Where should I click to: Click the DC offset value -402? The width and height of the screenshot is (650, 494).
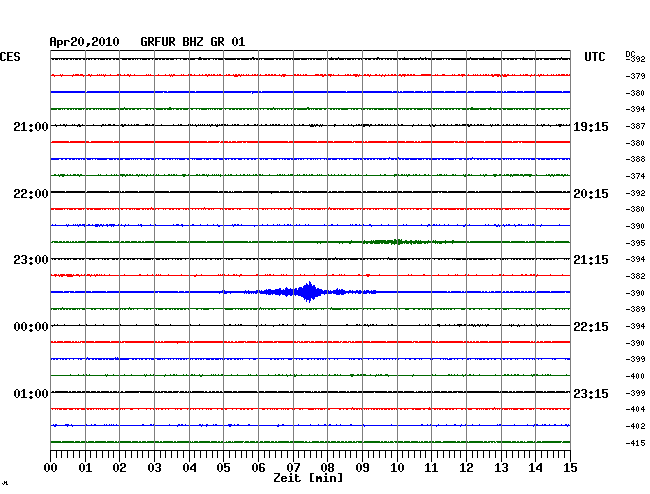(x=635, y=426)
